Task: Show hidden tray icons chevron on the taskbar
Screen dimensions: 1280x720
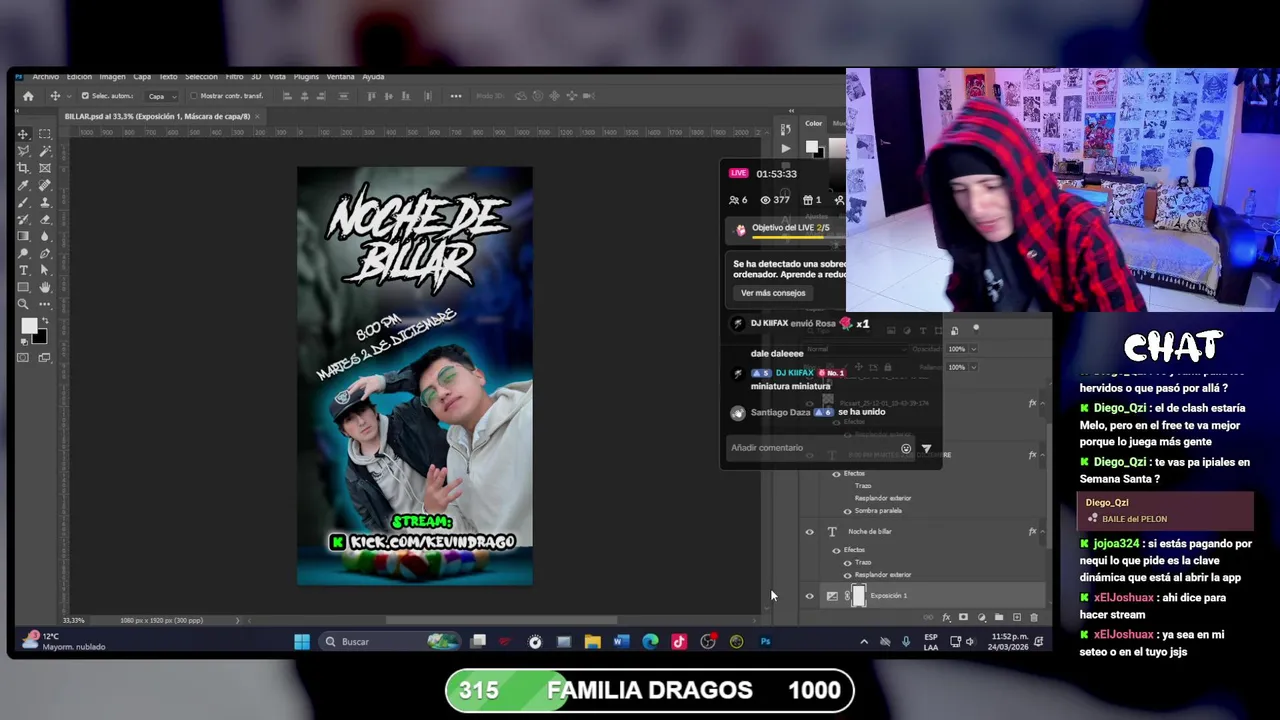Action: pos(864,642)
